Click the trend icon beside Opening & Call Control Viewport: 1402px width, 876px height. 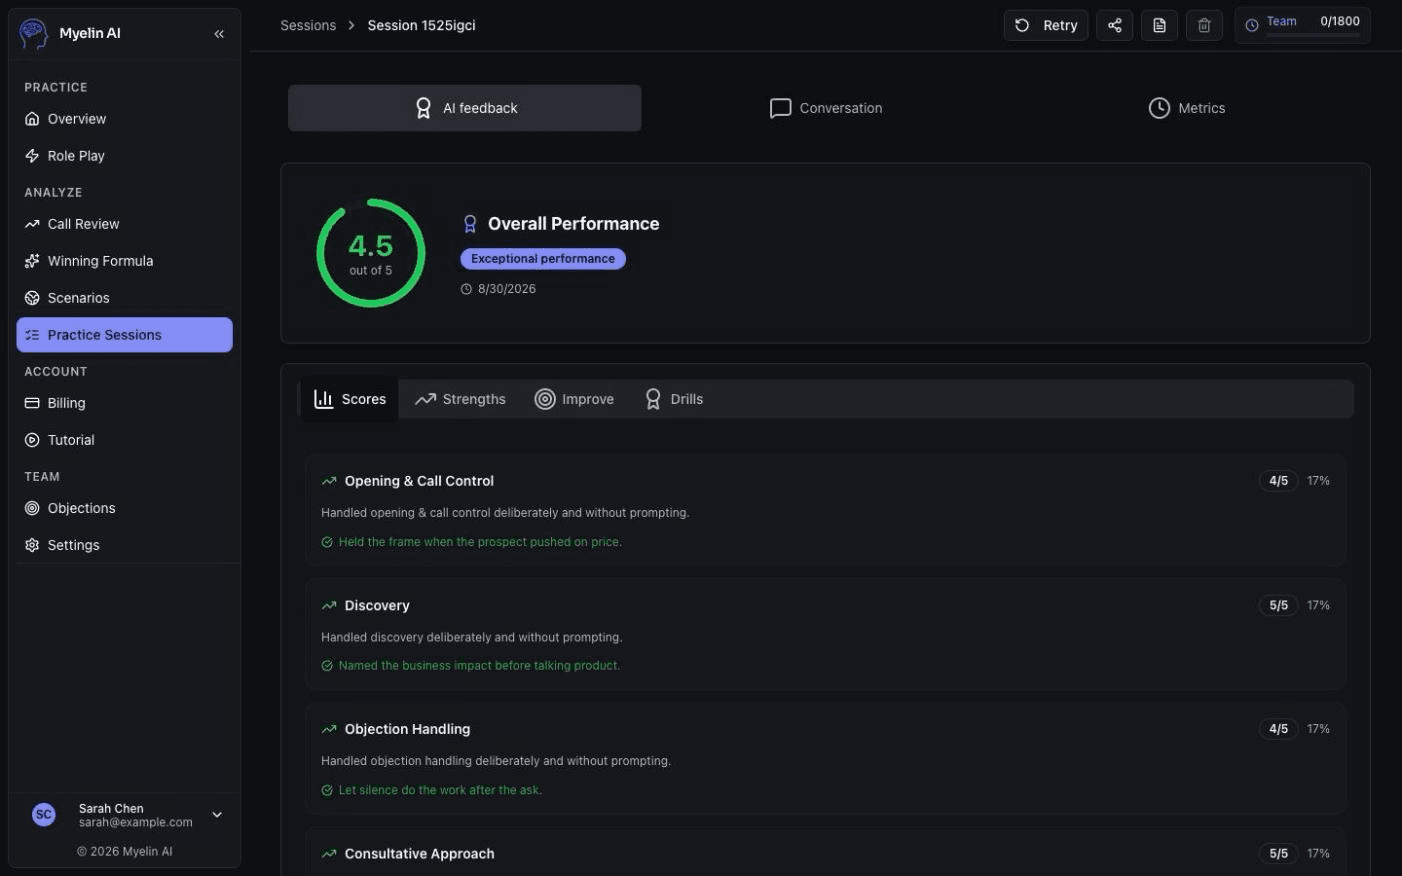[x=329, y=481]
